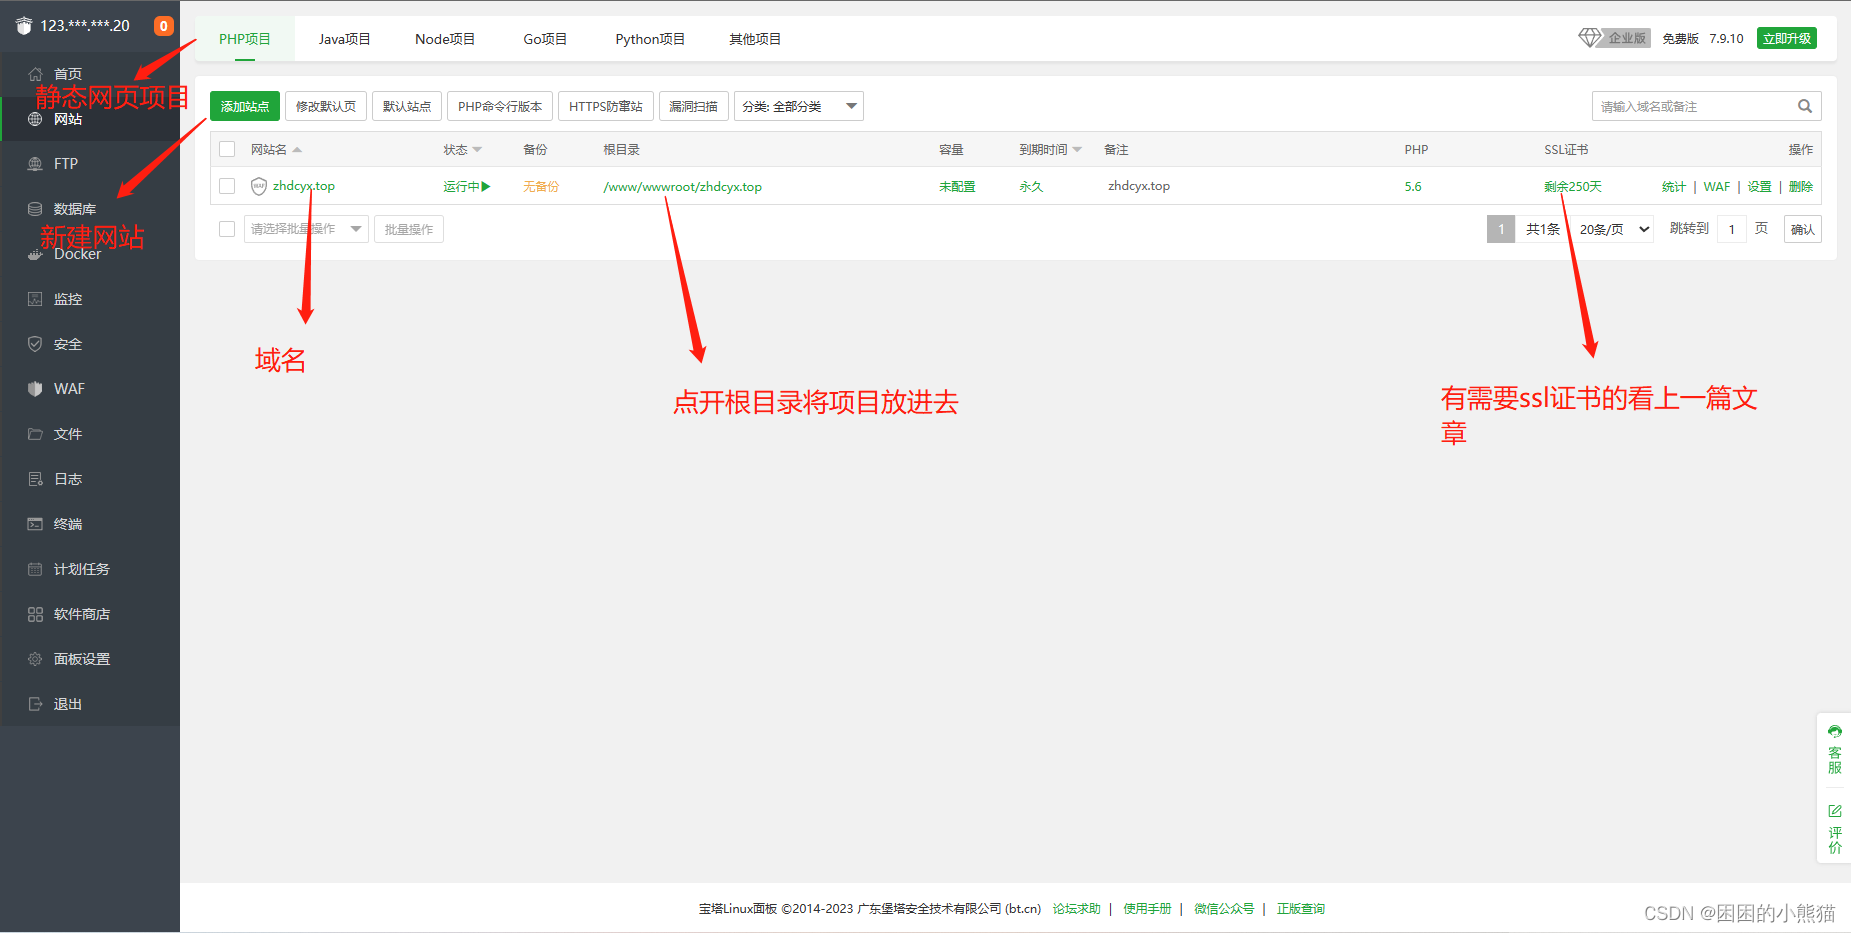The height and width of the screenshot is (933, 1851).
Task: Click the 修改默认页 button
Action: (326, 106)
